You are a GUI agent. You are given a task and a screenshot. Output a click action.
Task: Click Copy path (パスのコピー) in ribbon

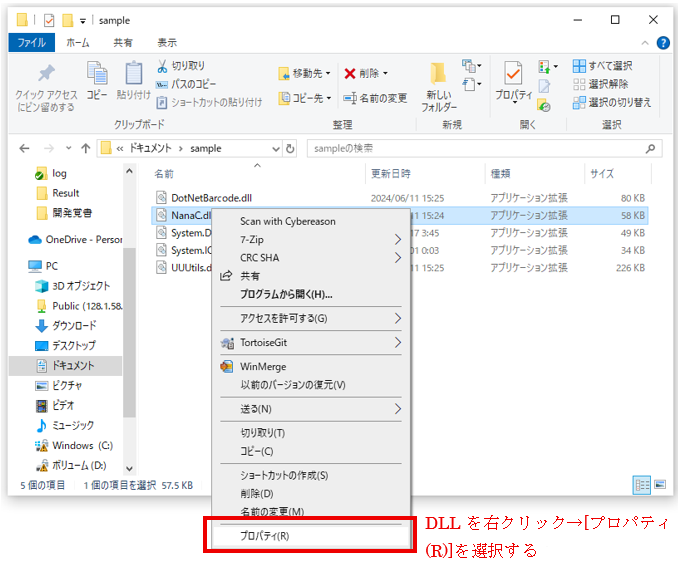click(186, 84)
